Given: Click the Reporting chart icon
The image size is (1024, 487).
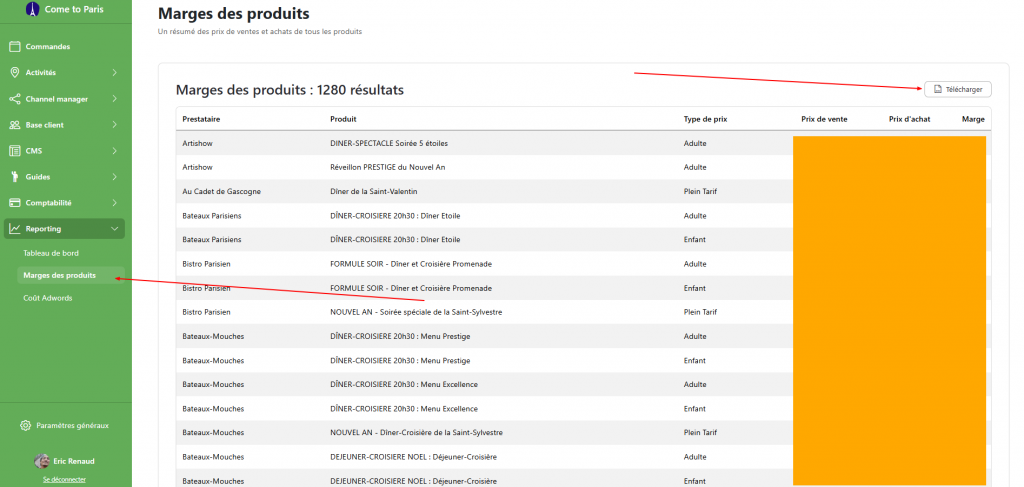Looking at the screenshot, I should tap(15, 229).
